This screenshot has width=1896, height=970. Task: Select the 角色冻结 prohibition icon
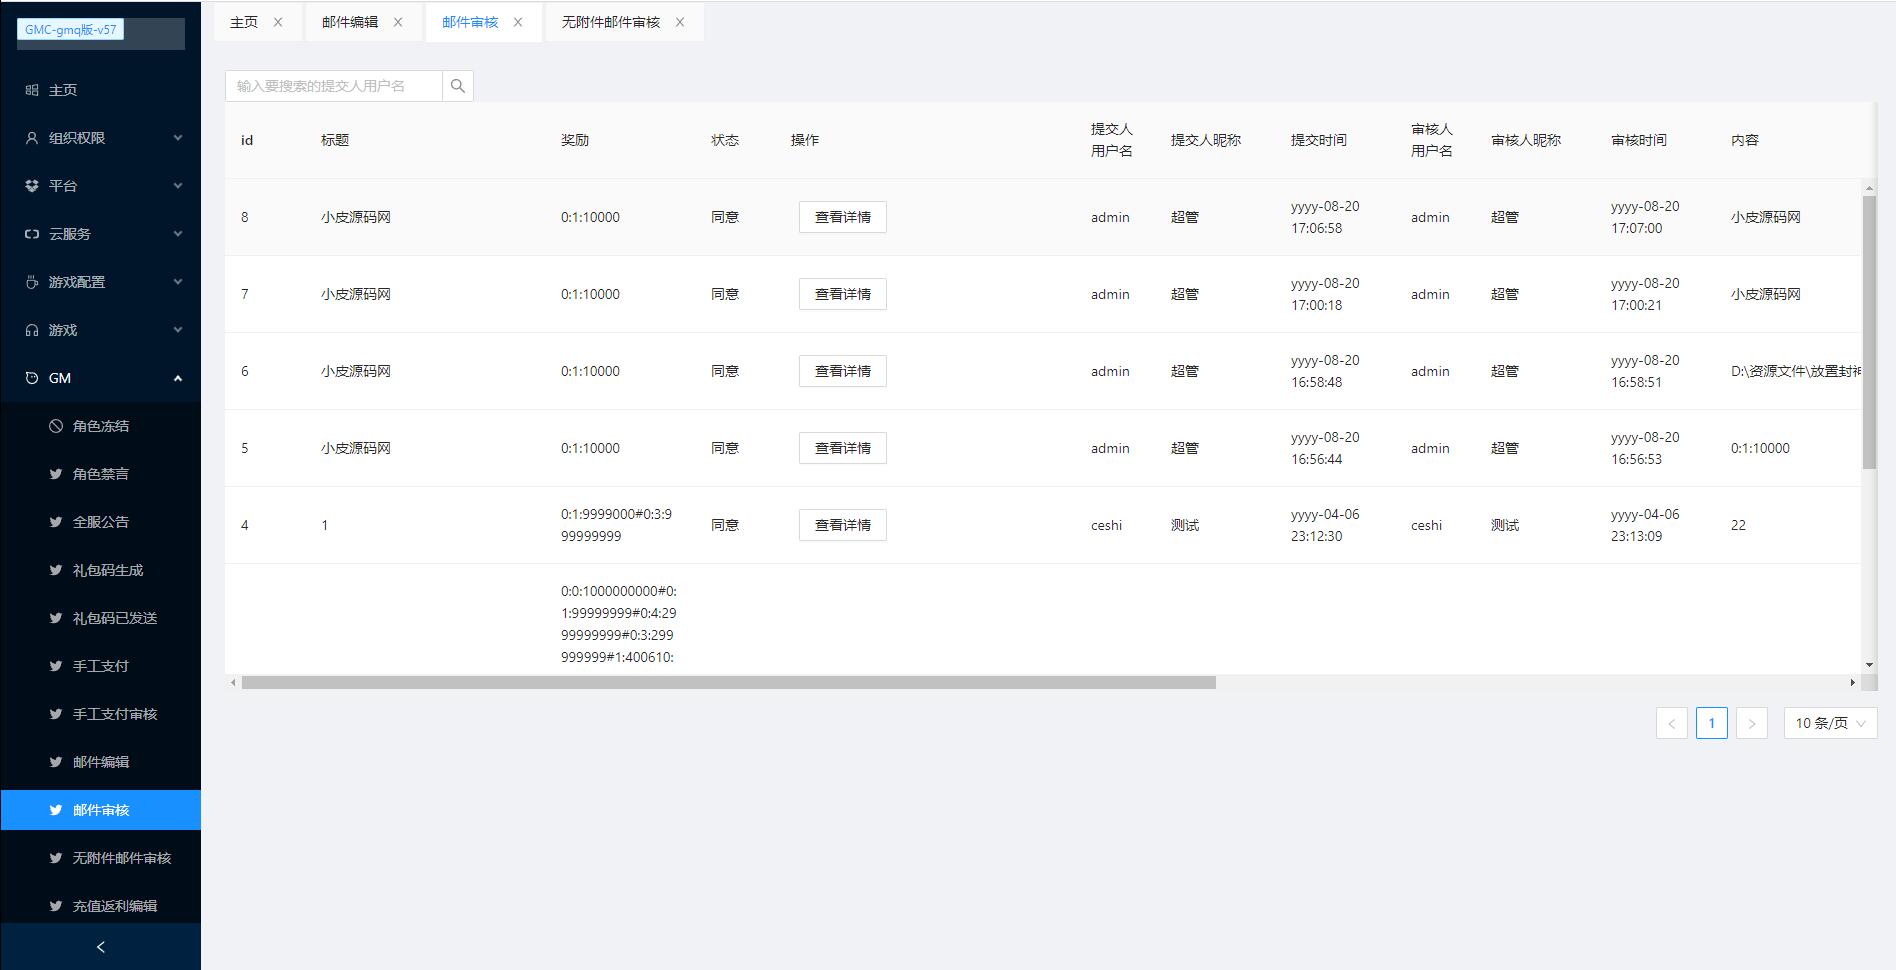click(56, 425)
